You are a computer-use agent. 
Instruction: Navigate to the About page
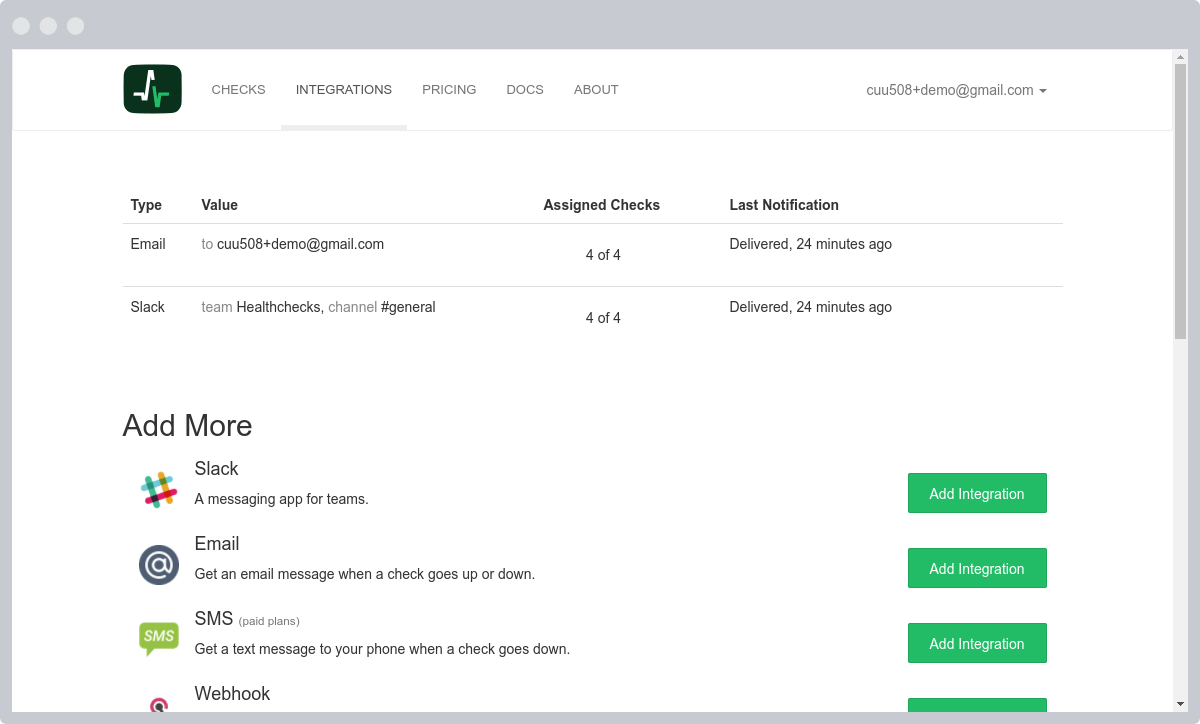[596, 90]
